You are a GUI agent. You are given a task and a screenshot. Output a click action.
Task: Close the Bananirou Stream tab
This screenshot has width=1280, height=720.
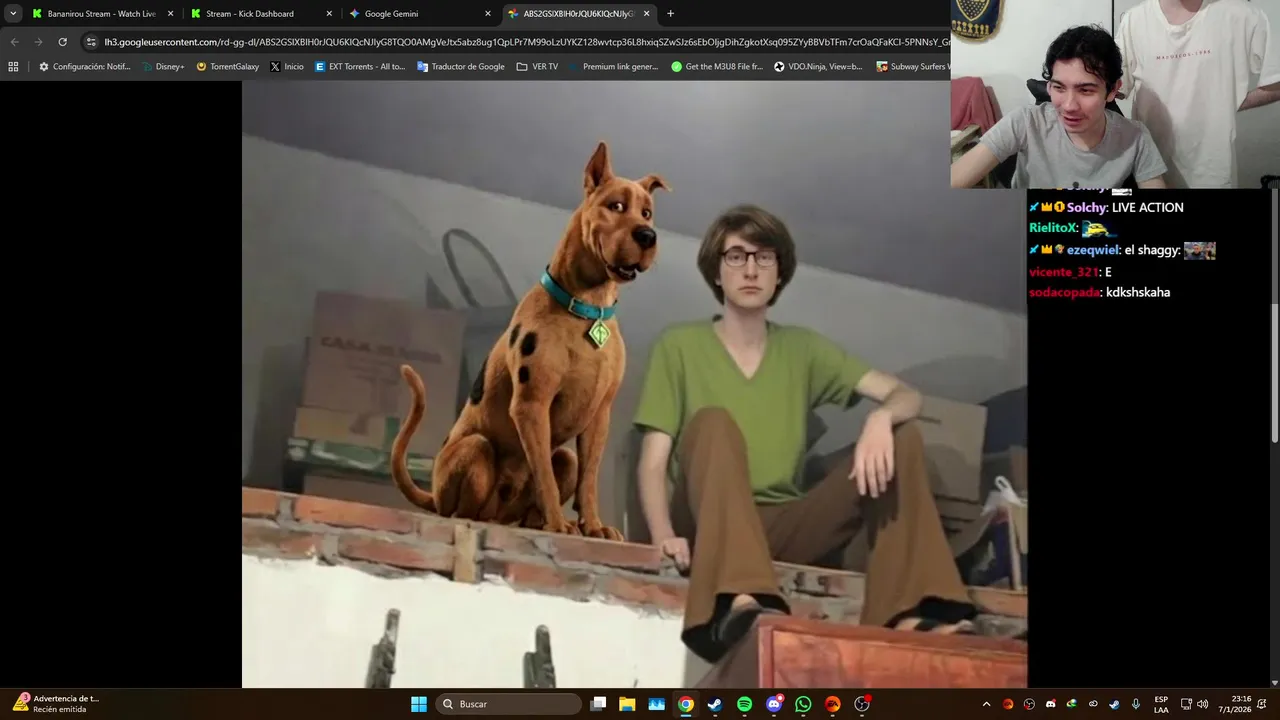[170, 14]
